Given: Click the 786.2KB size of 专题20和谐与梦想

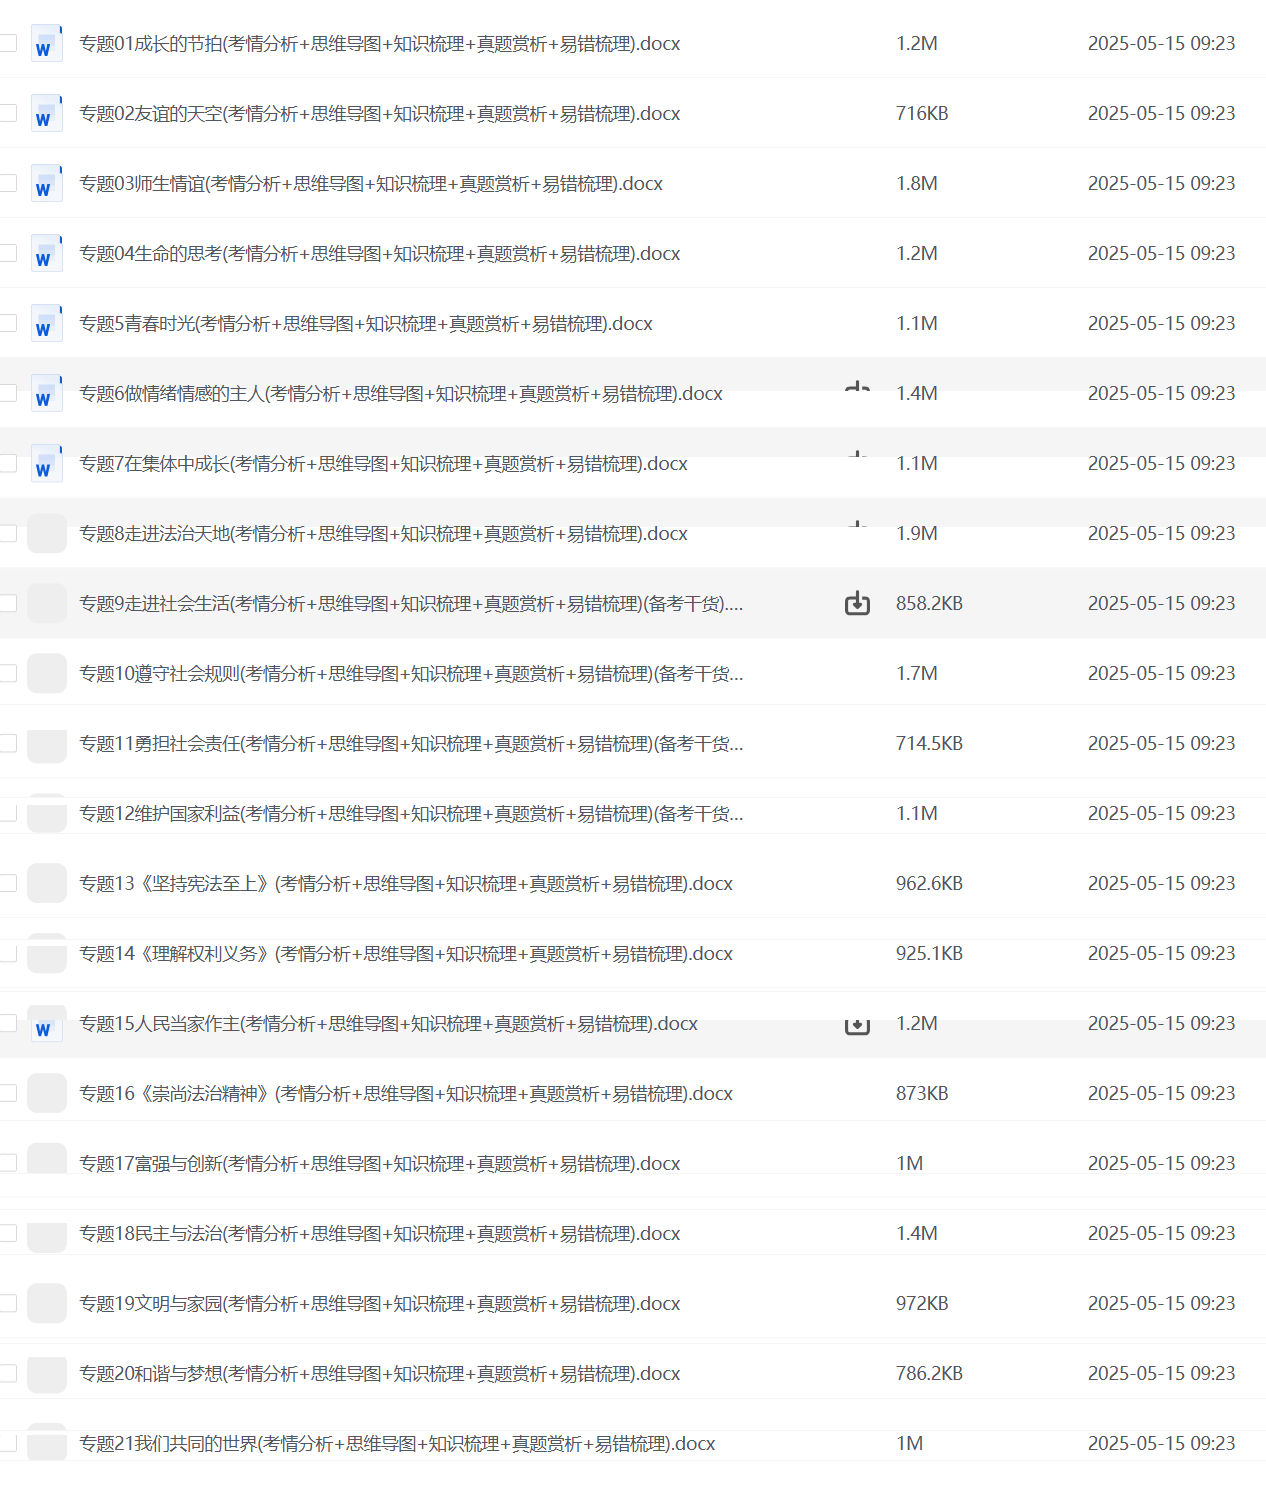Looking at the screenshot, I should (929, 1374).
